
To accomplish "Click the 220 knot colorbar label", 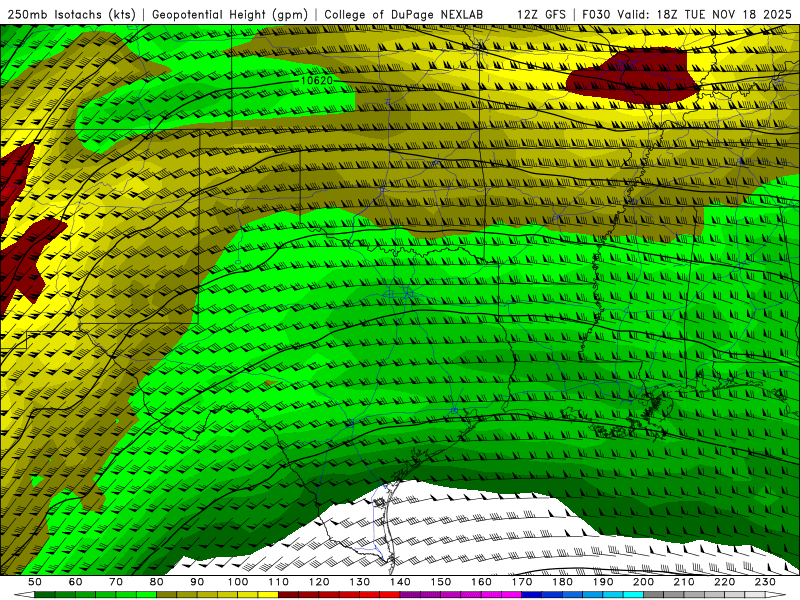I will [725, 582].
